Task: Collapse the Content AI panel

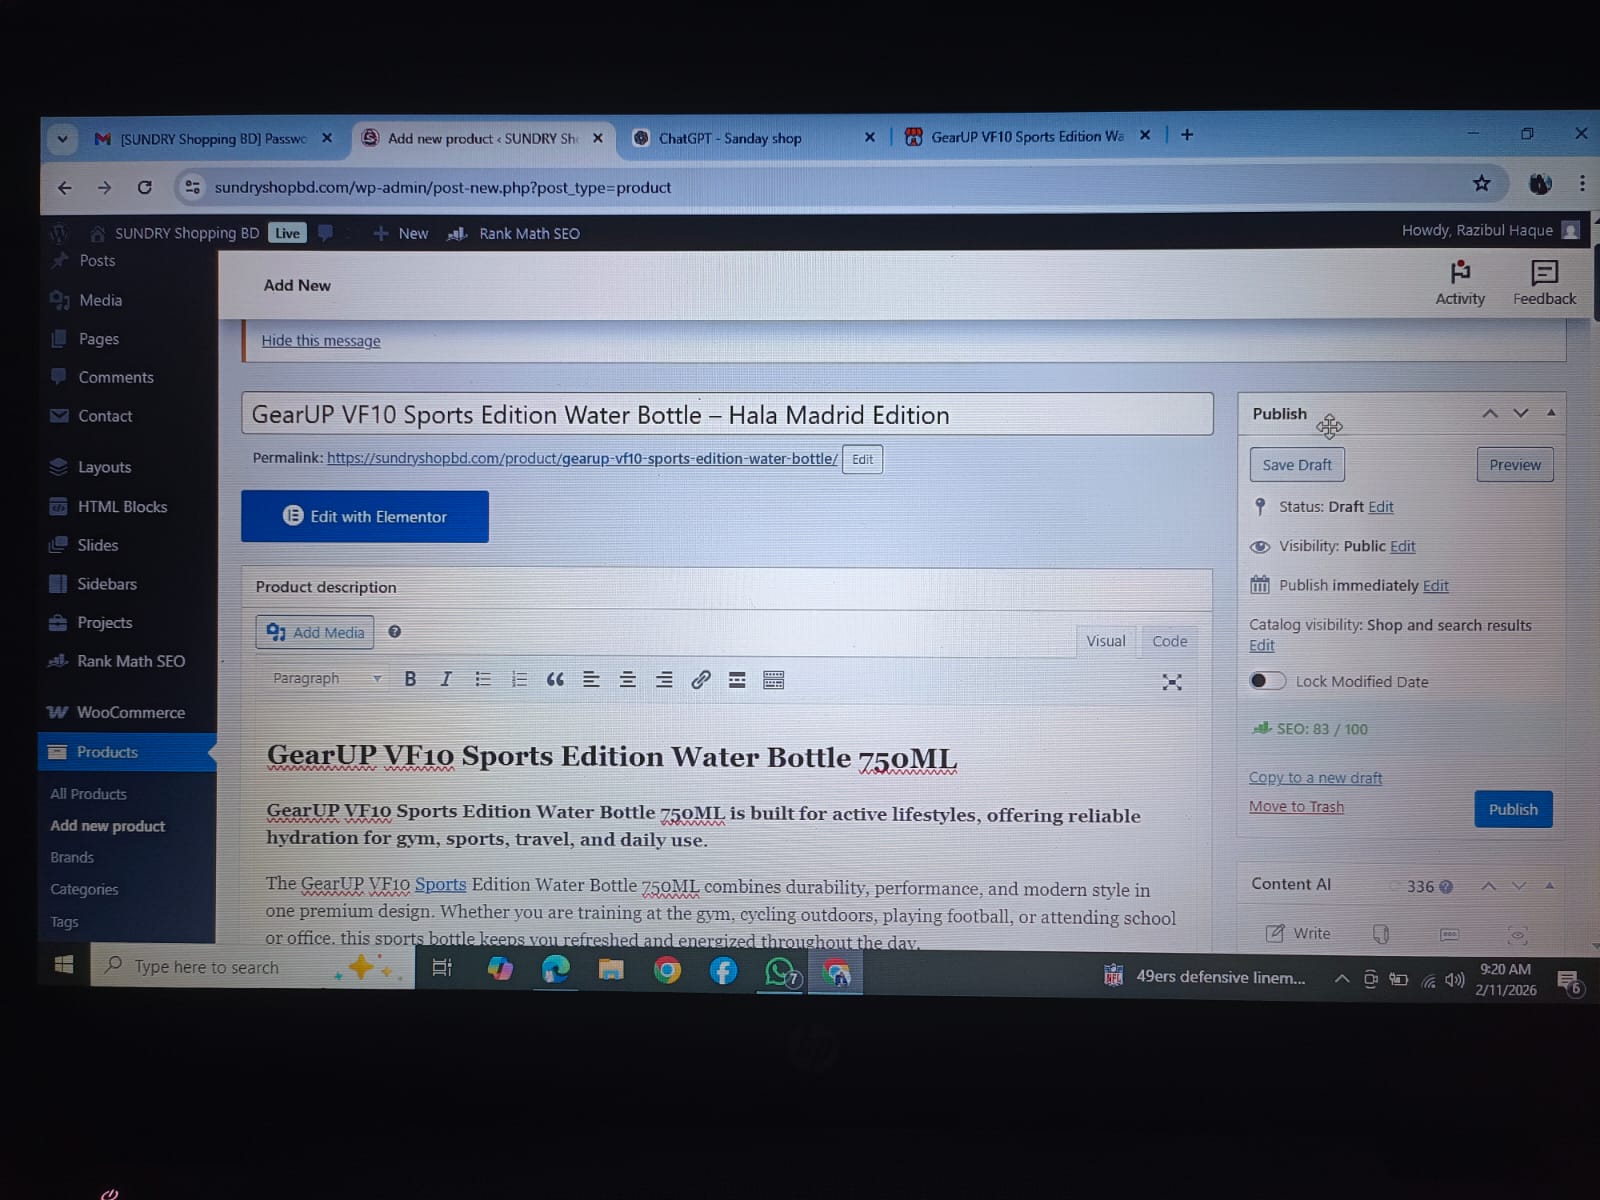Action: coord(1550,885)
